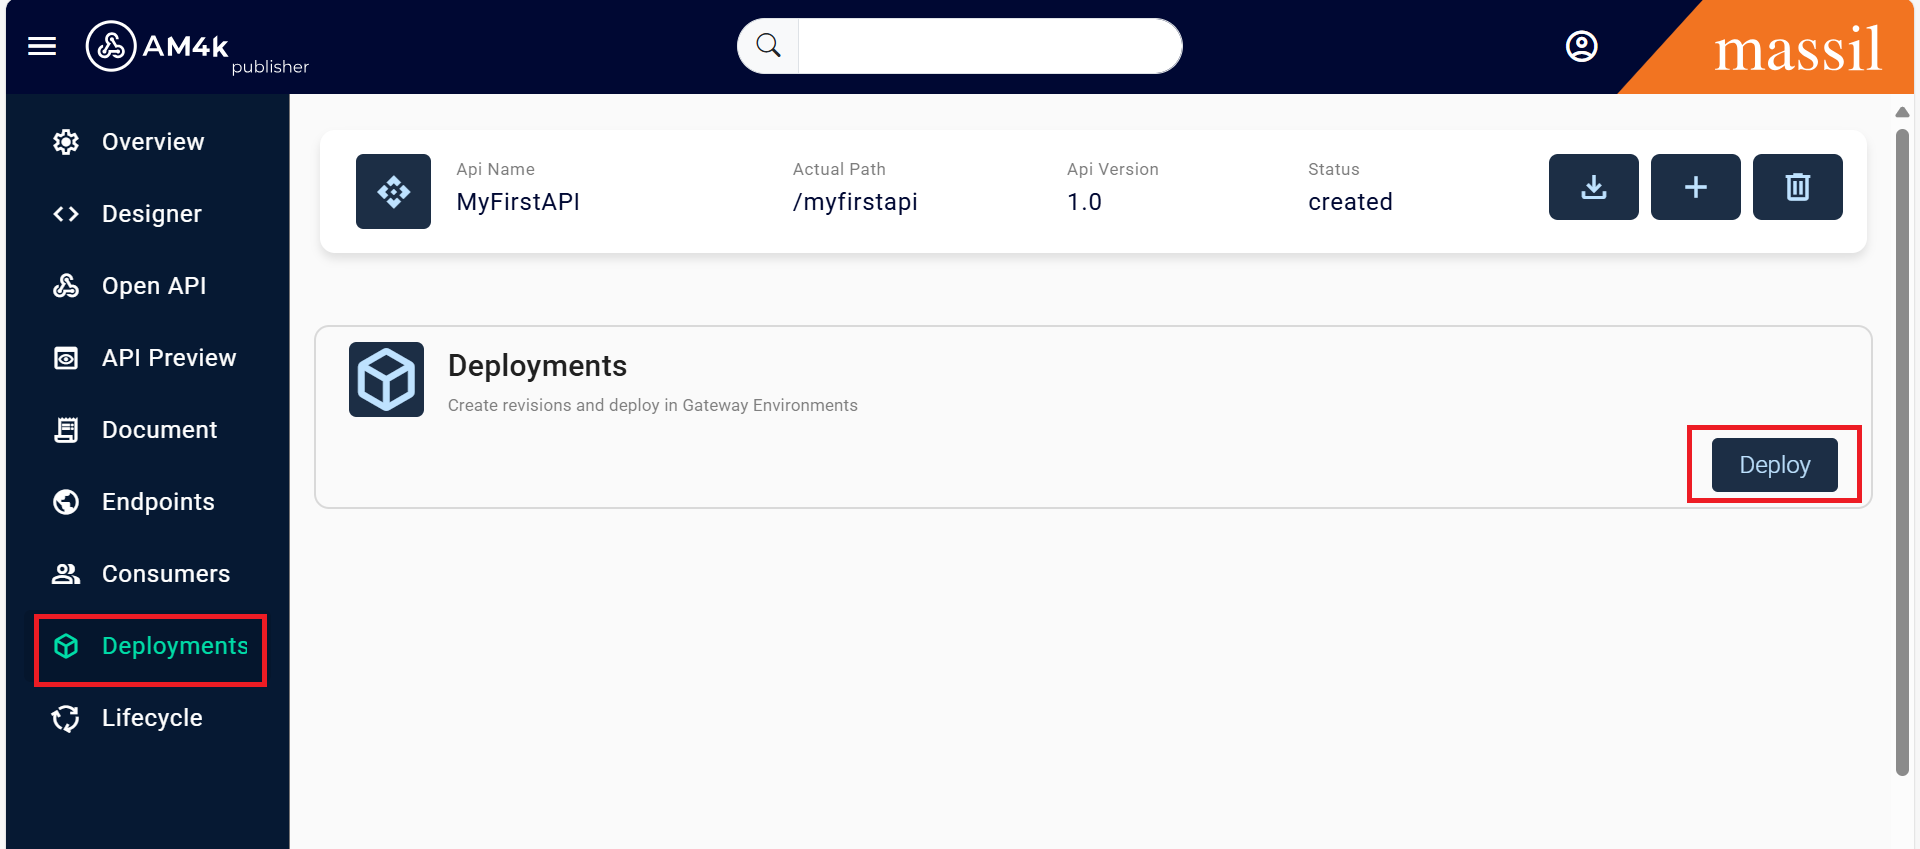This screenshot has width=1920, height=849.
Task: Open the Overview menu item
Action: pos(152,142)
